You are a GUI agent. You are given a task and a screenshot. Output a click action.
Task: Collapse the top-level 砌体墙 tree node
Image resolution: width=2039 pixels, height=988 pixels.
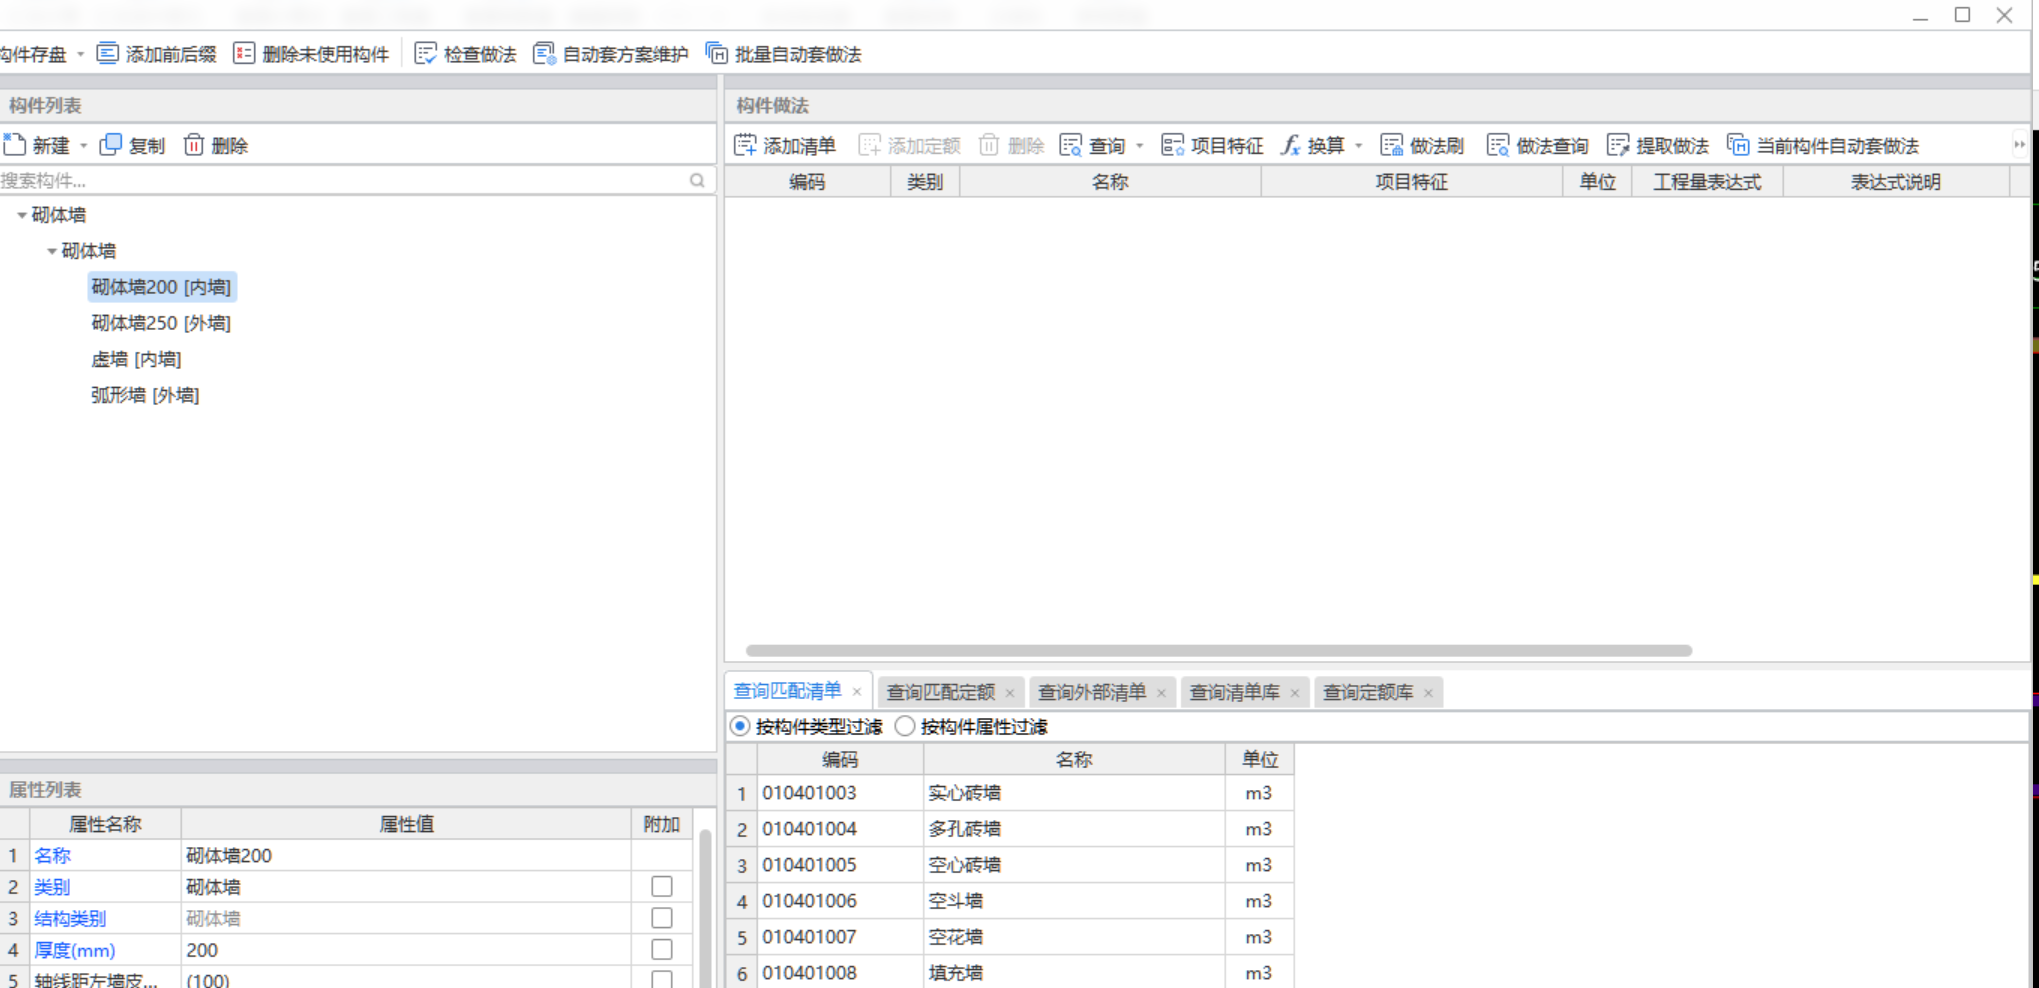click(22, 215)
